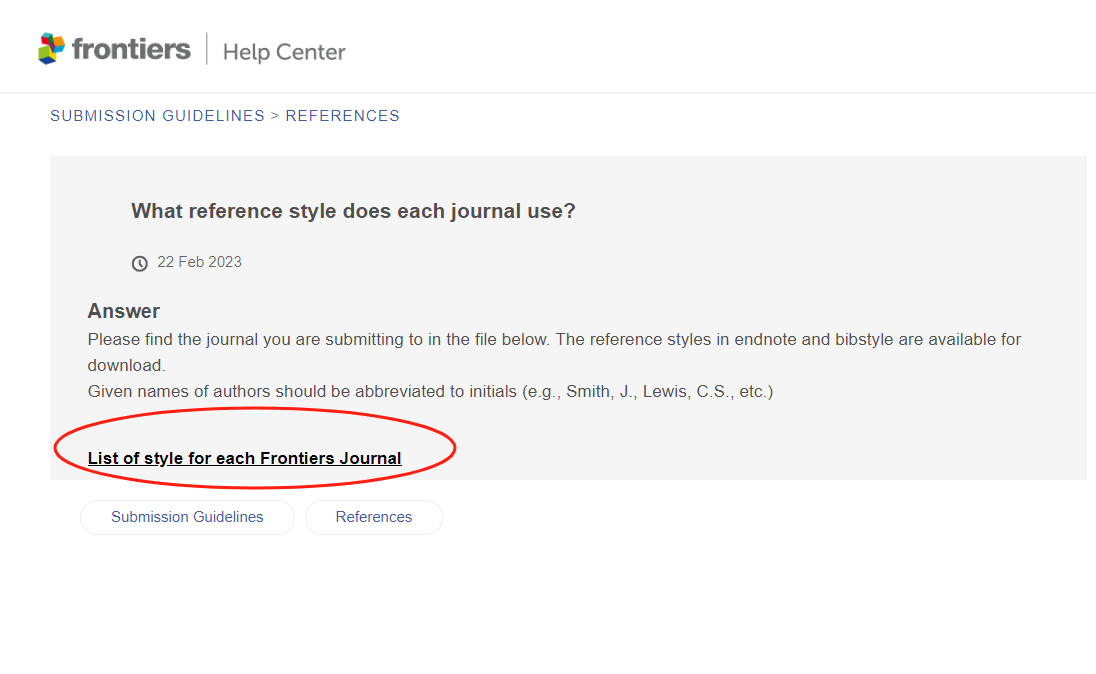Open the 'frontiers' wordmark in header
This screenshot has width=1096, height=674.
coord(131,49)
